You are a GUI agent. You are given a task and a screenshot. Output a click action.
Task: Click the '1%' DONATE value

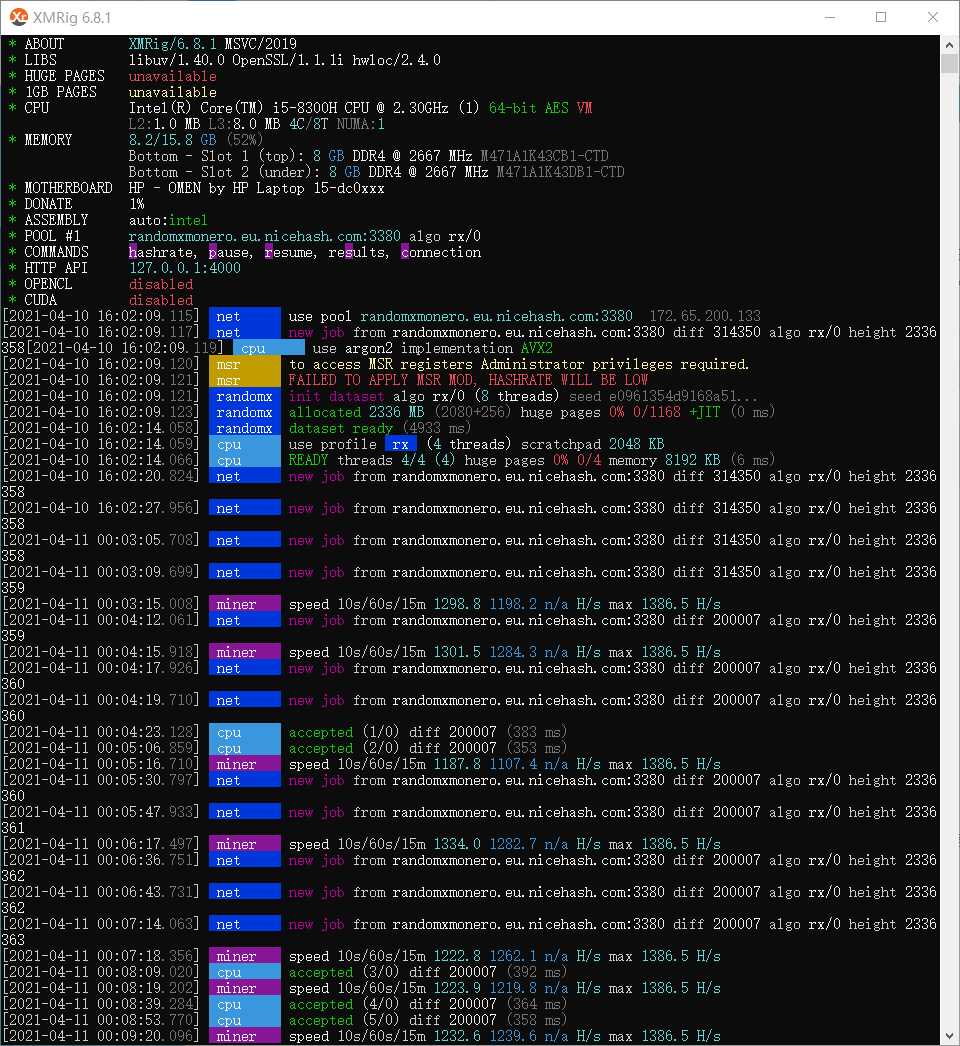[136, 204]
